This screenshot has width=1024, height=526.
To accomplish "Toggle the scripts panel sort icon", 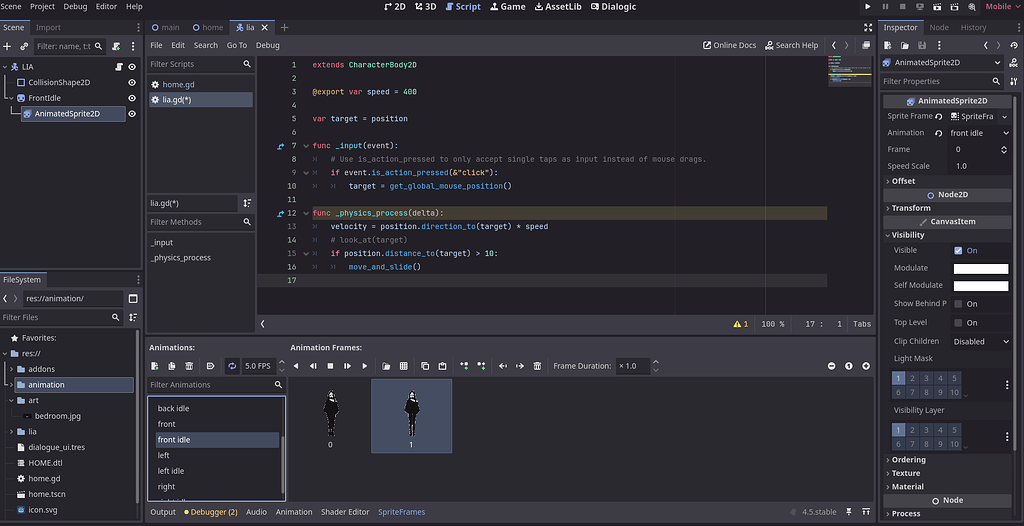I will point(248,203).
